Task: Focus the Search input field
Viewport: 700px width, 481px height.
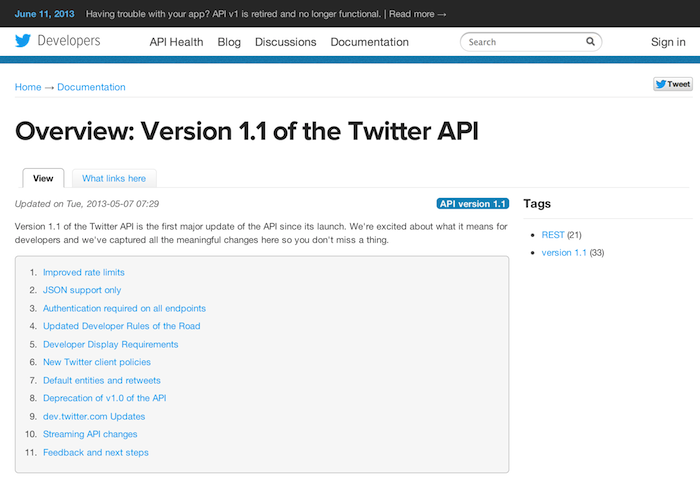Action: (x=531, y=42)
